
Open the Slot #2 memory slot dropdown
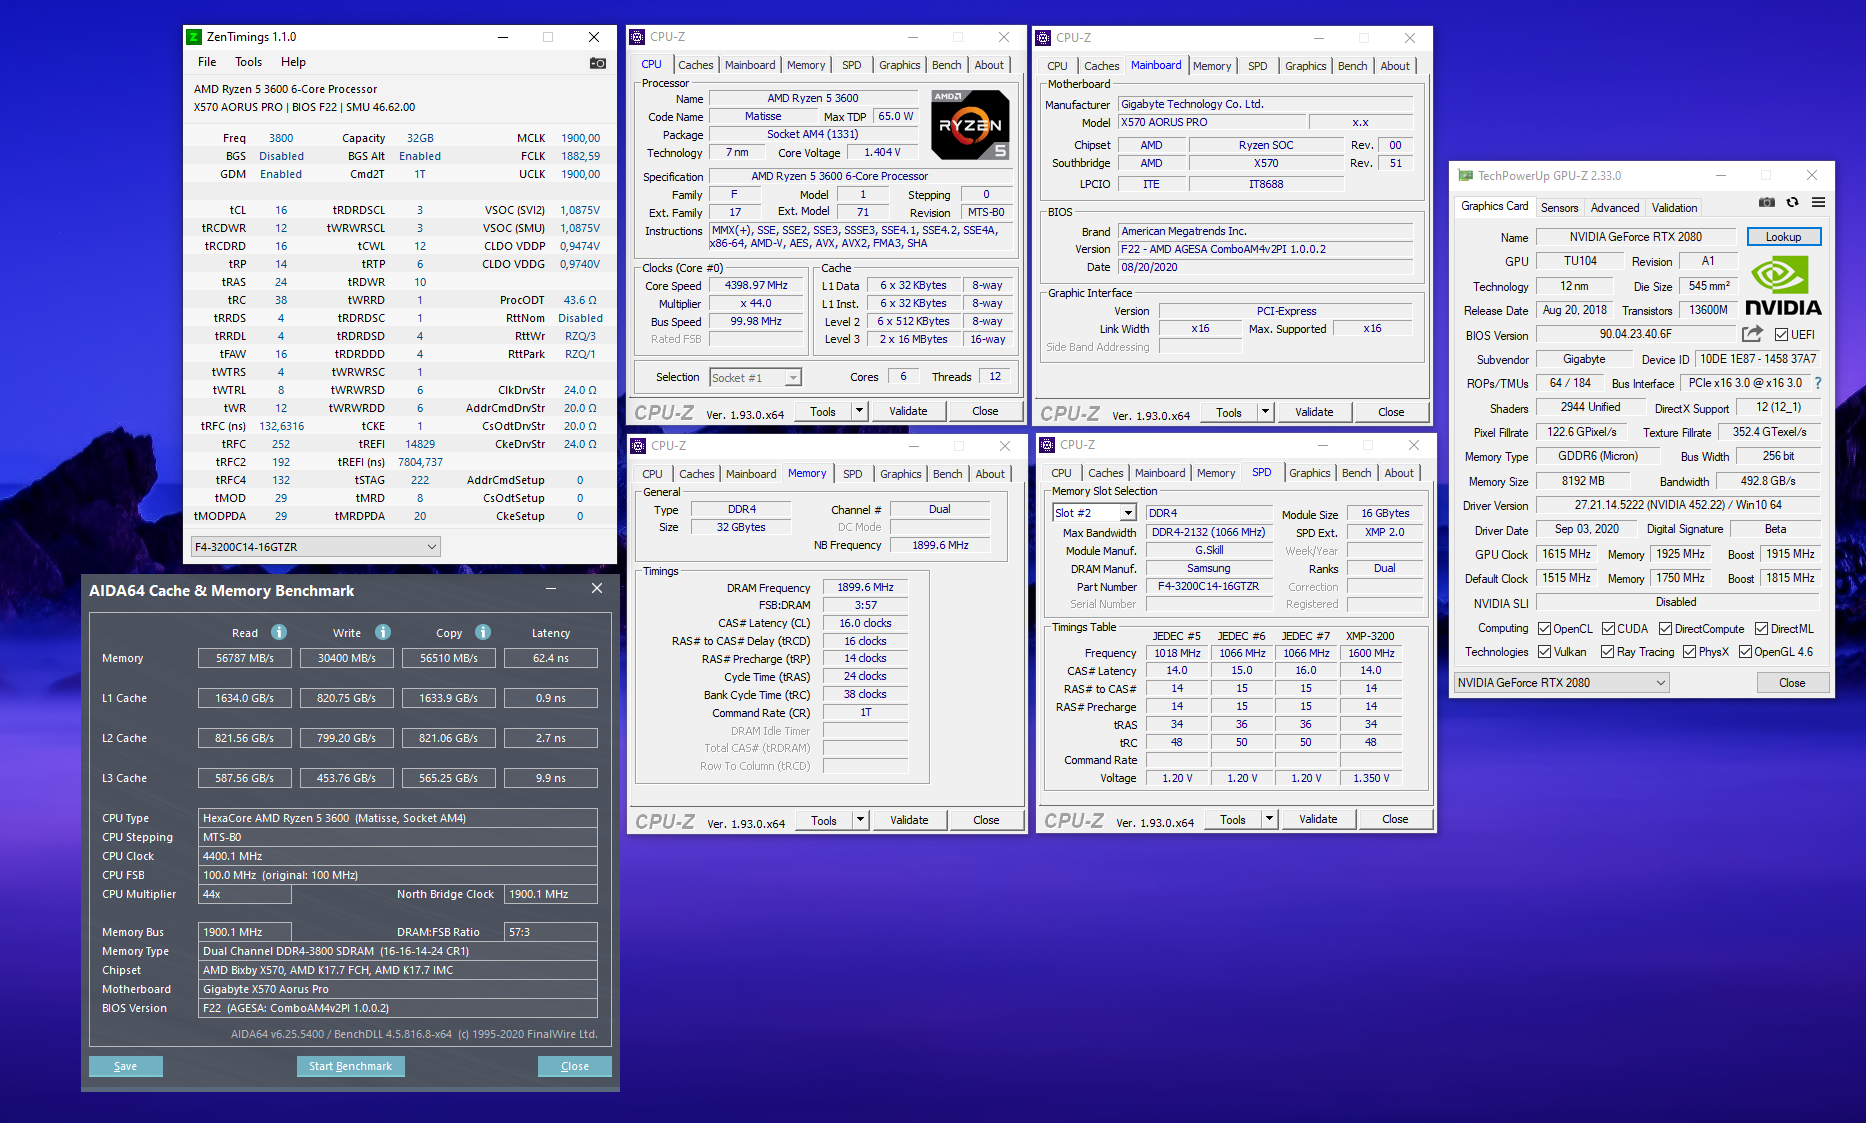coord(1095,513)
